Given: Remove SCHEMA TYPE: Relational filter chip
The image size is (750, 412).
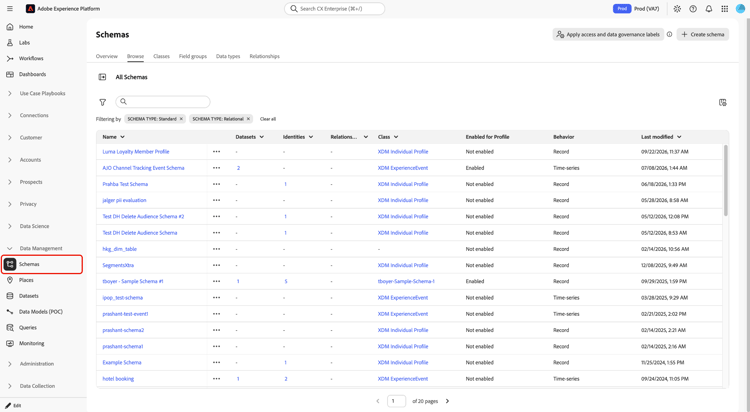Looking at the screenshot, I should [x=248, y=119].
